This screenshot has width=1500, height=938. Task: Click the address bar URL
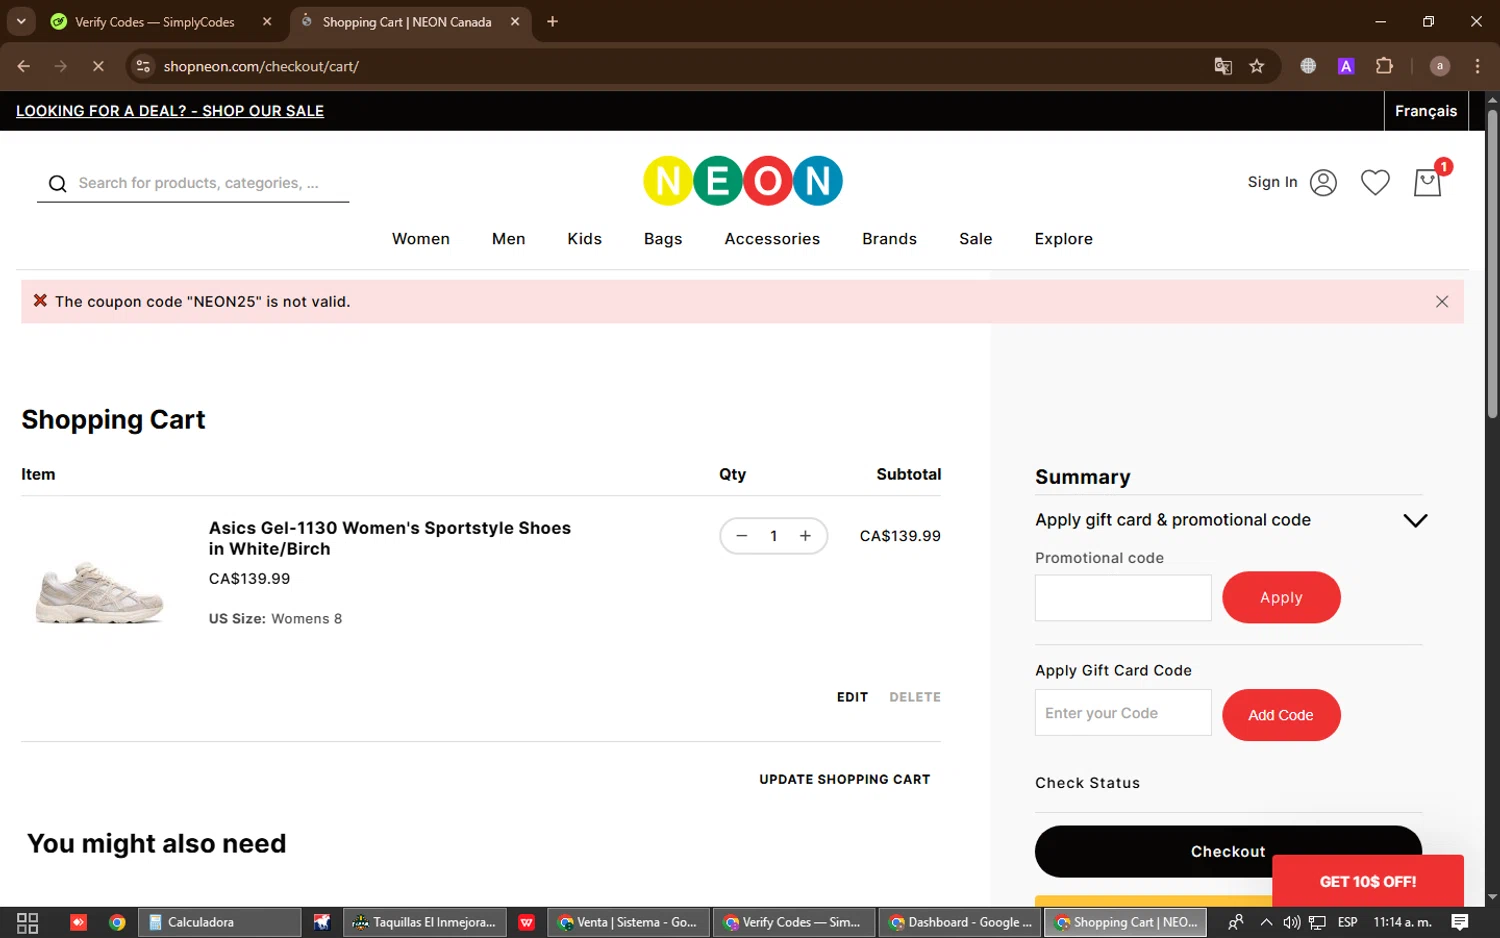tap(261, 66)
